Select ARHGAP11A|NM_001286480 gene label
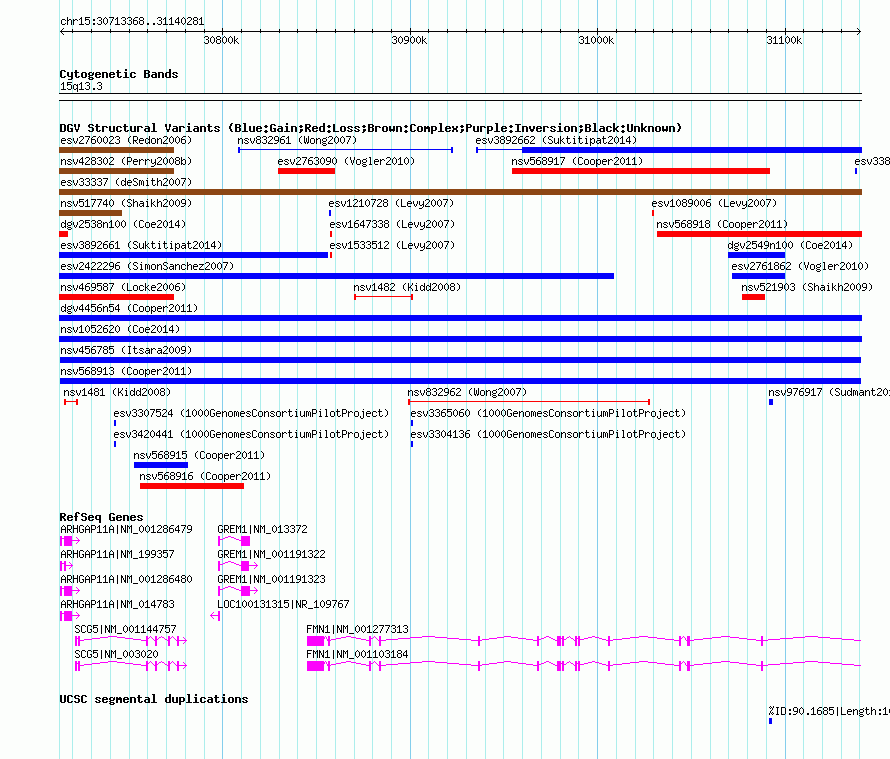Screen dimensions: 890x759 126,579
